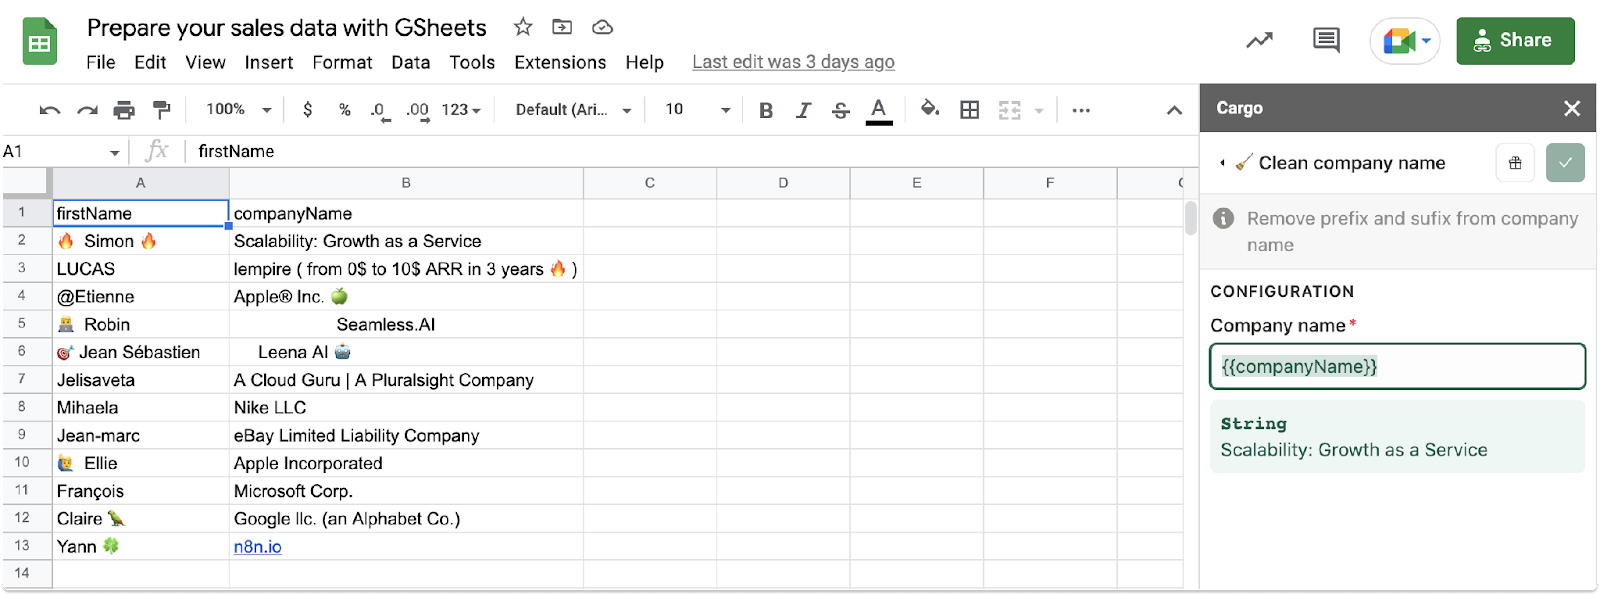Viewport: 1600px width, 595px height.
Task: Redo the last action
Action: 88,110
